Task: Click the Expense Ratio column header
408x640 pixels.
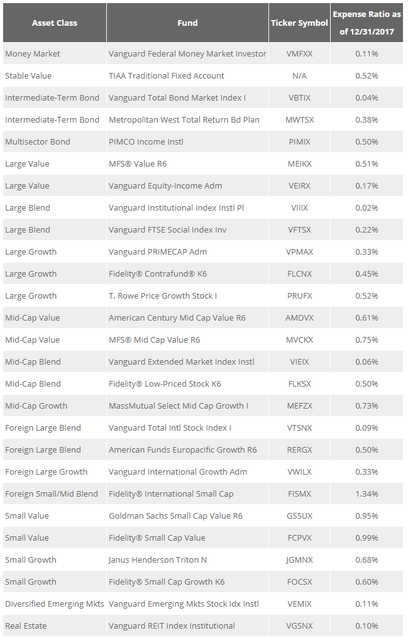Action: [367, 23]
